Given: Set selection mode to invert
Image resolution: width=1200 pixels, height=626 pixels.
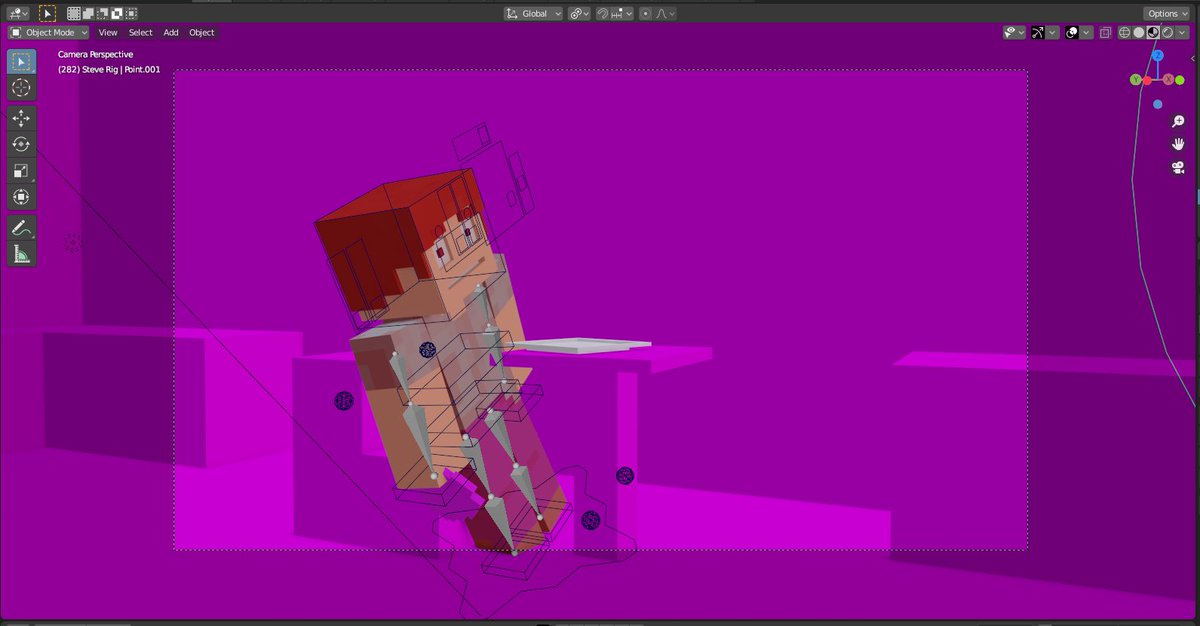Looking at the screenshot, I should (117, 14).
